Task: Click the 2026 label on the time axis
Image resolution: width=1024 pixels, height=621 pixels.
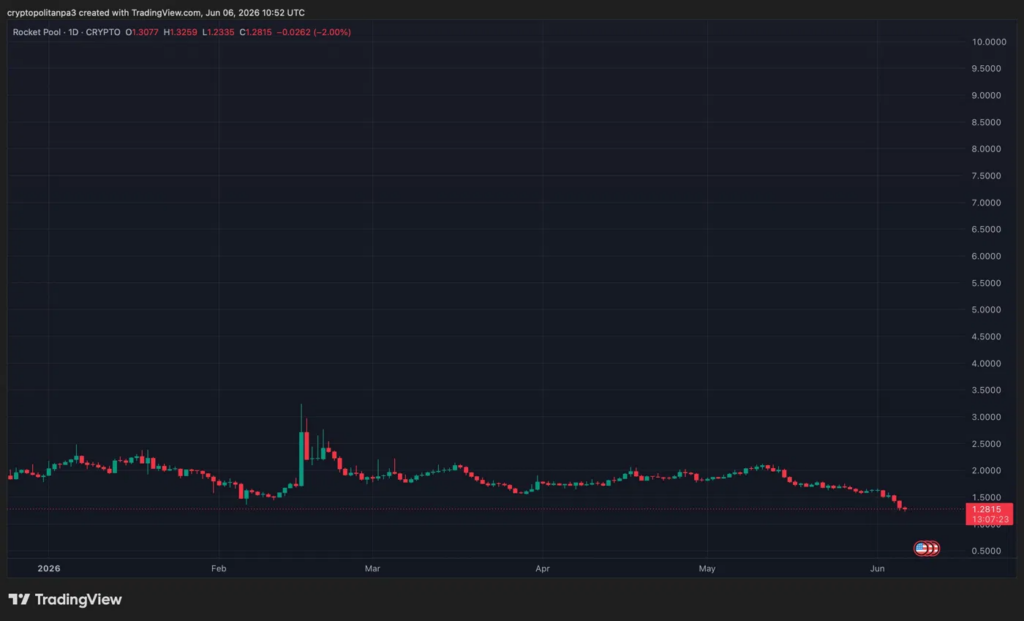Action: point(49,568)
